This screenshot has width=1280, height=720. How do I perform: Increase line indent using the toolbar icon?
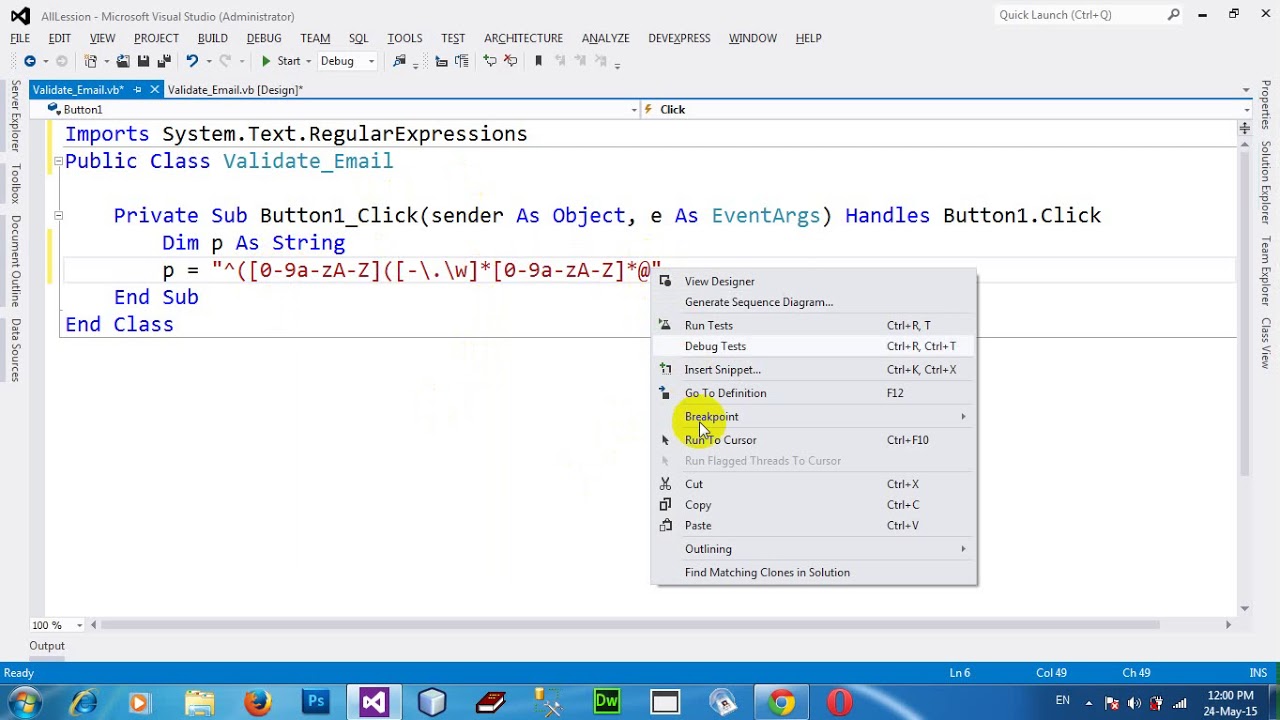[461, 61]
